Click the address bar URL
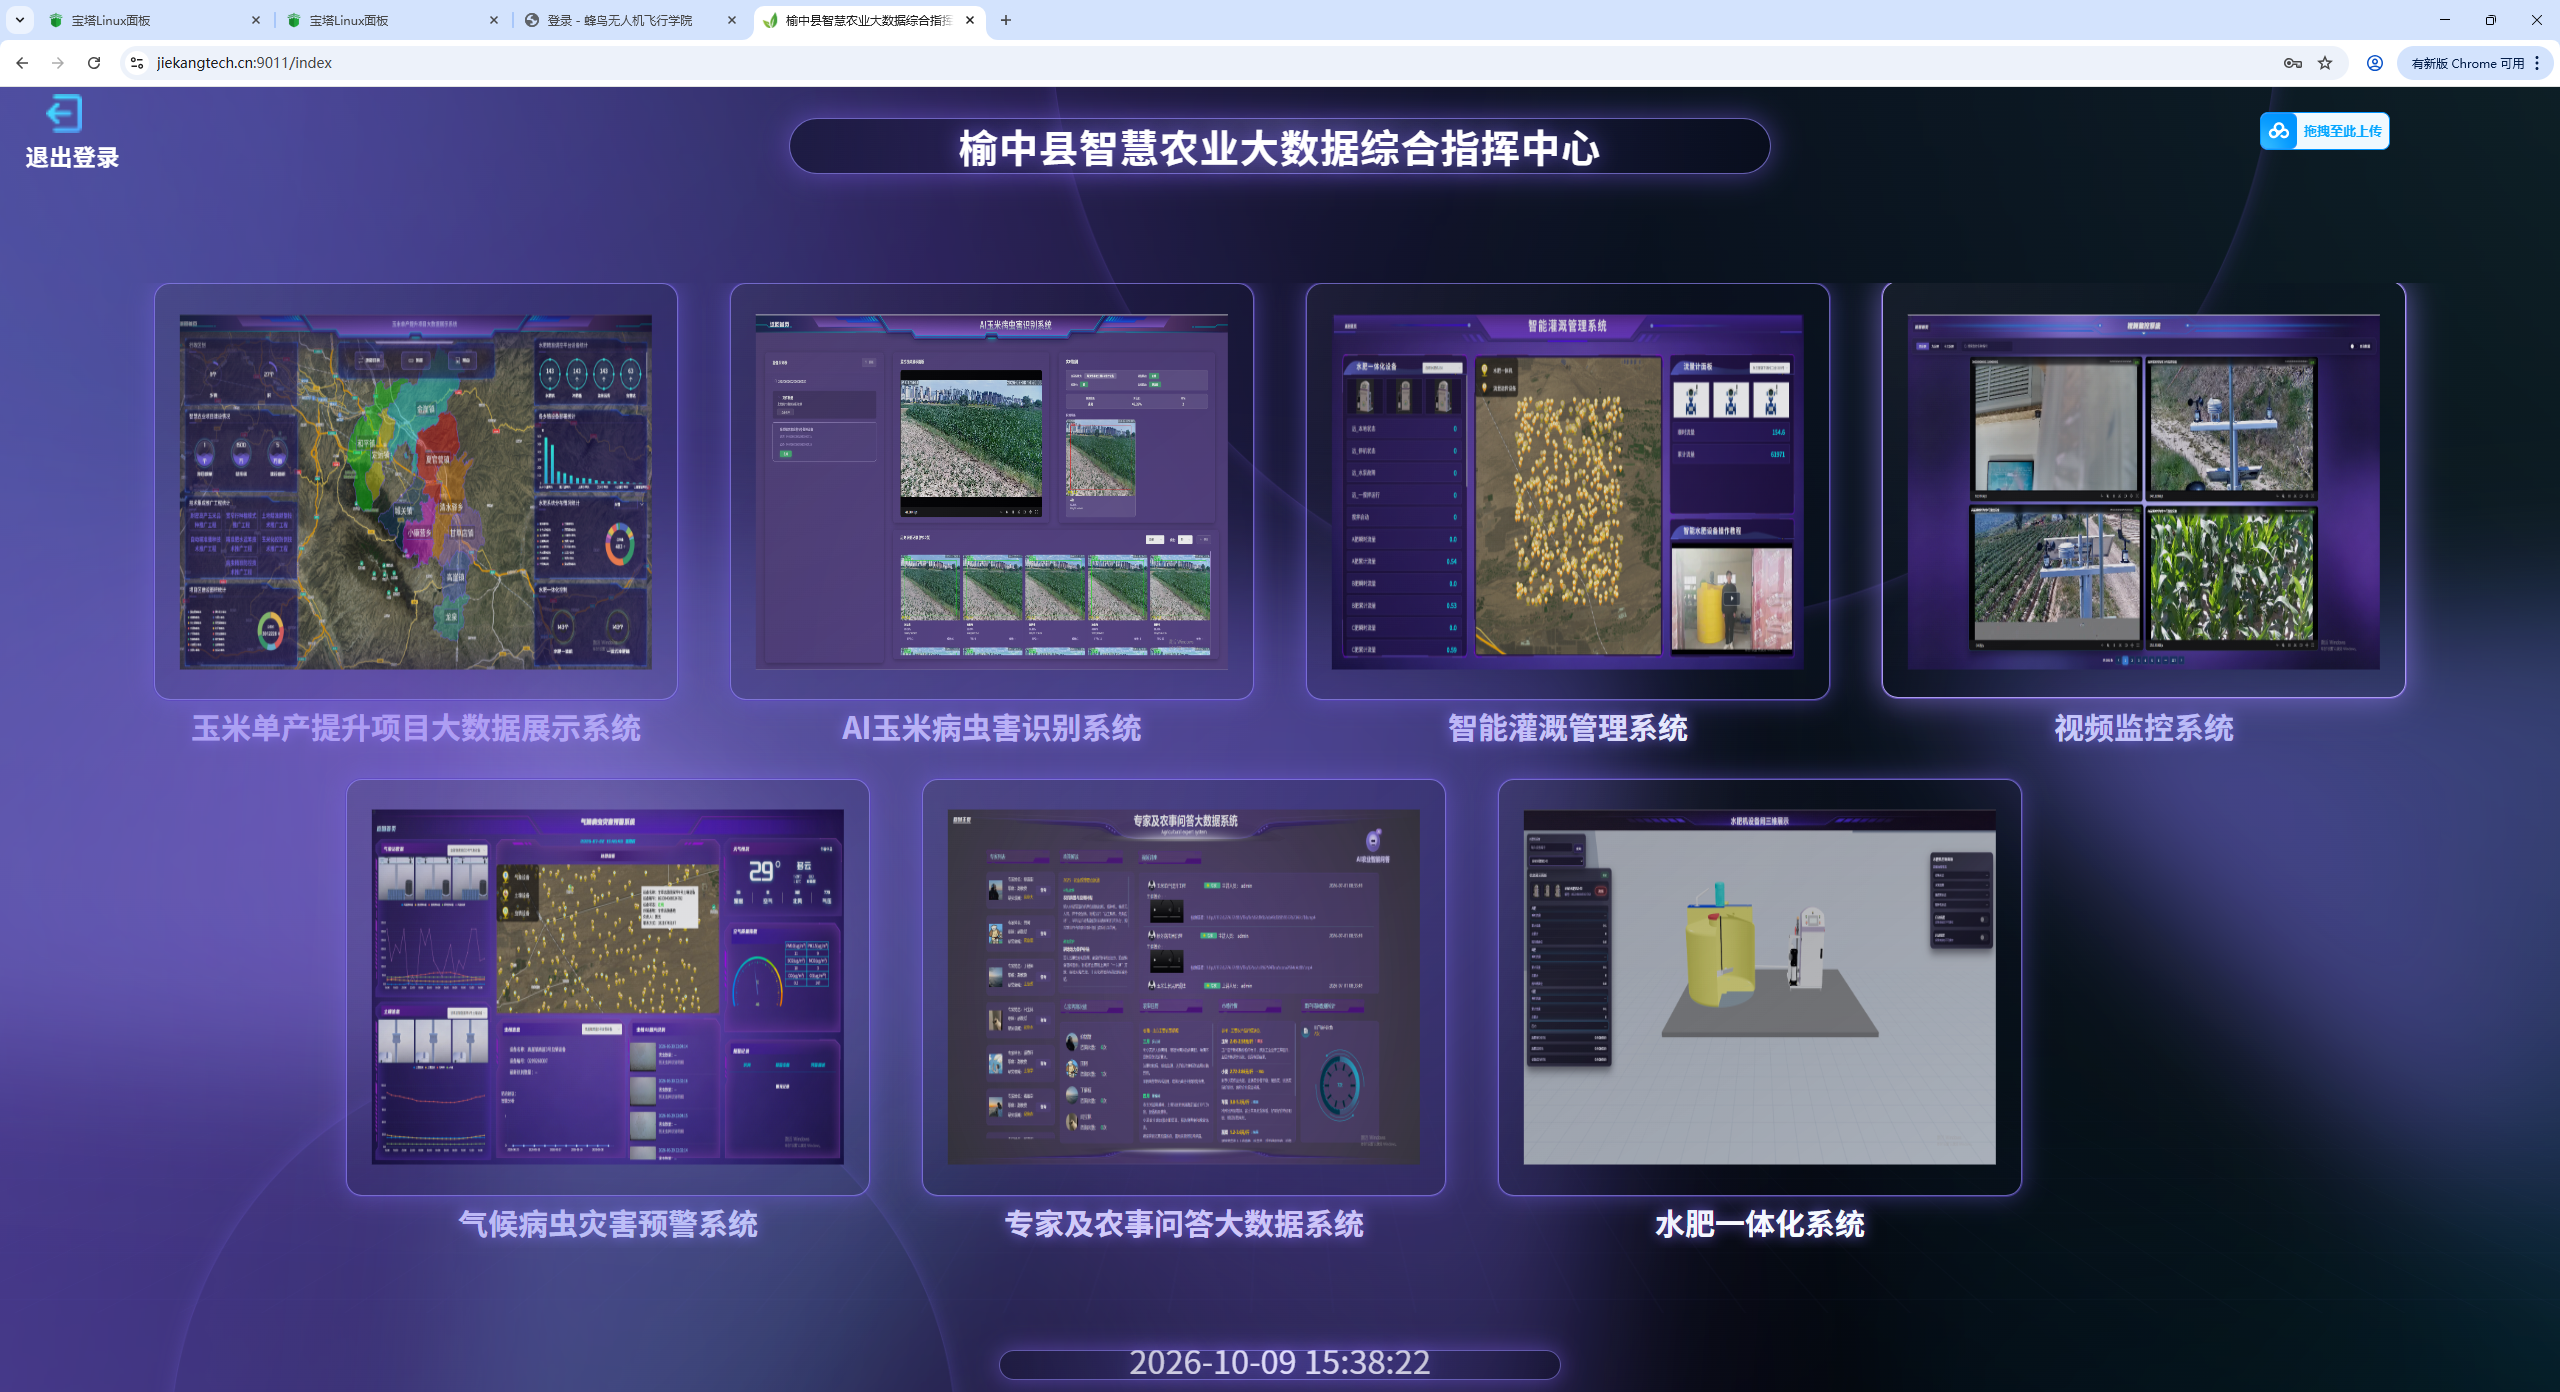This screenshot has height=1392, width=2560. [x=245, y=63]
